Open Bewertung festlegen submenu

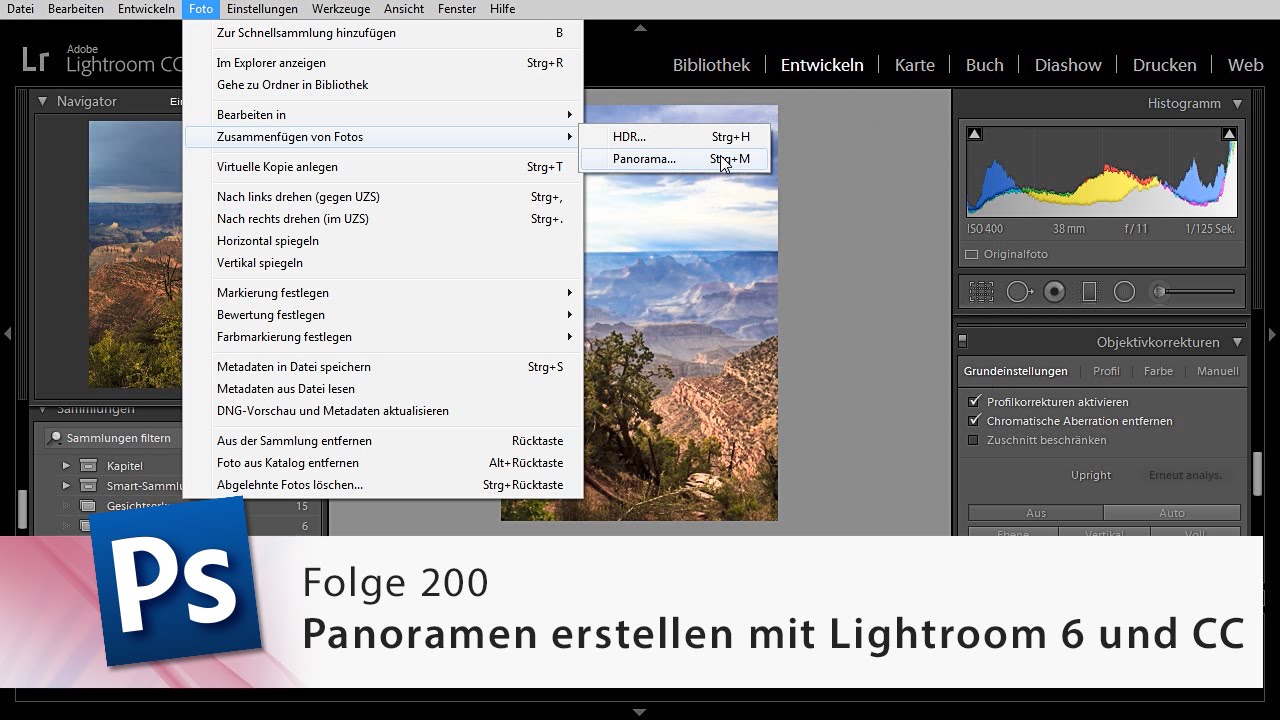point(384,315)
